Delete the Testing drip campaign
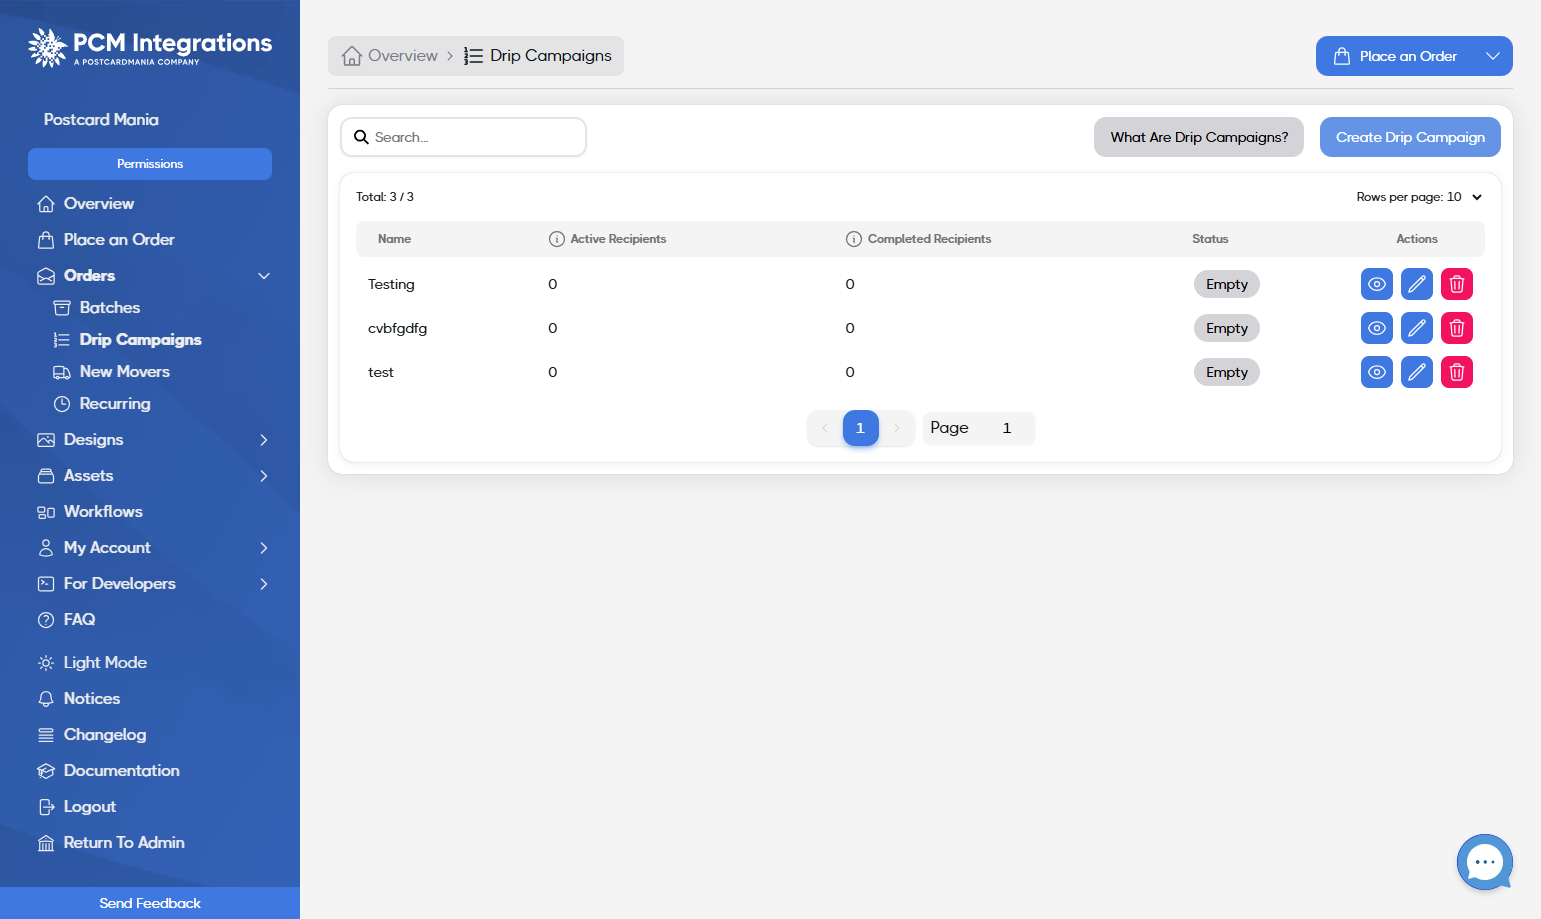Screen dimensions: 1541x919 click(x=1457, y=284)
